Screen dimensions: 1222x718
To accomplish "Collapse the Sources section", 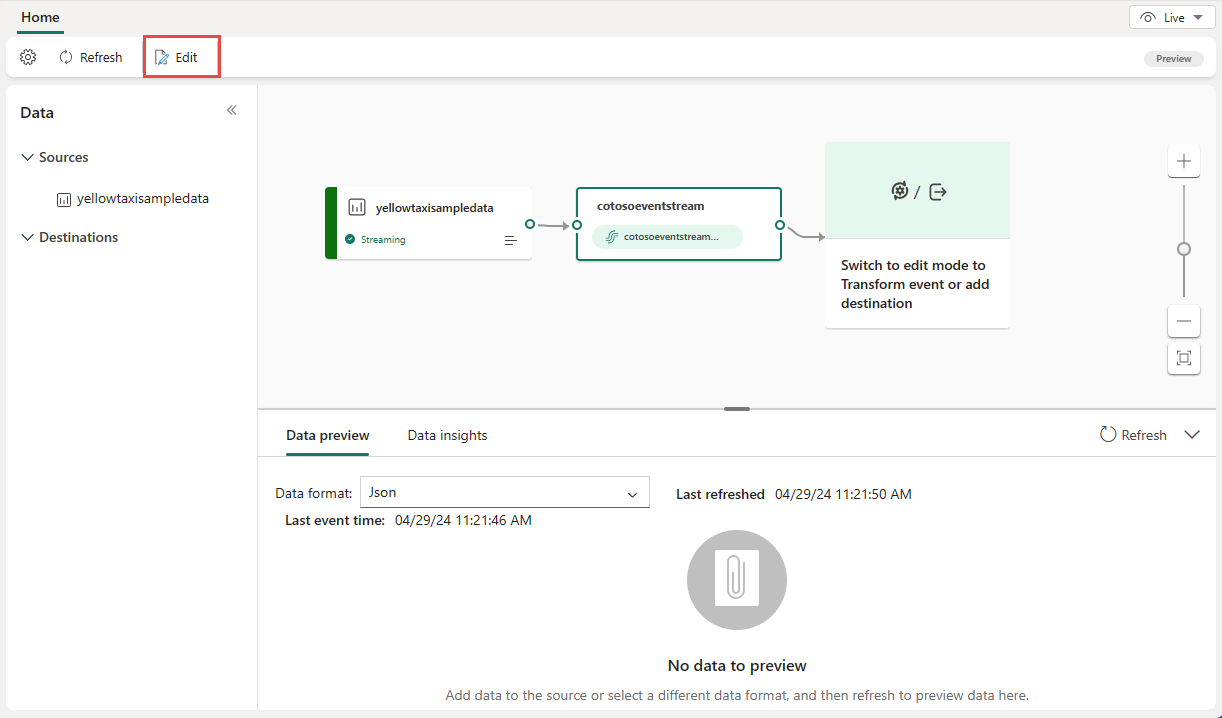I will pyautogui.click(x=27, y=157).
